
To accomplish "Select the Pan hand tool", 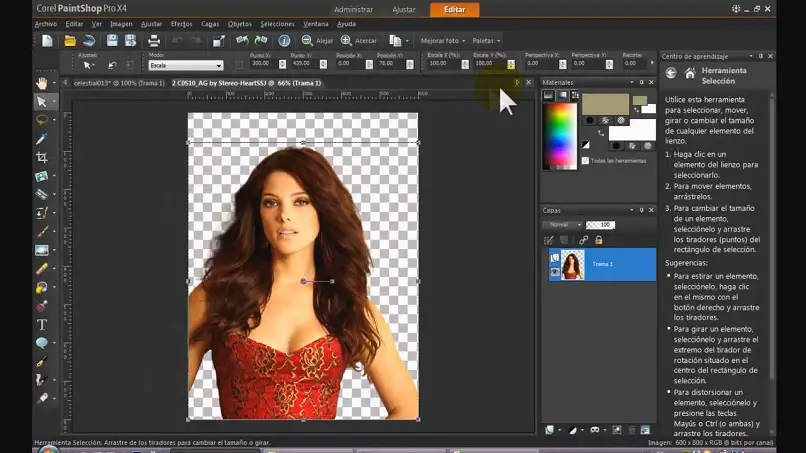I will [42, 83].
